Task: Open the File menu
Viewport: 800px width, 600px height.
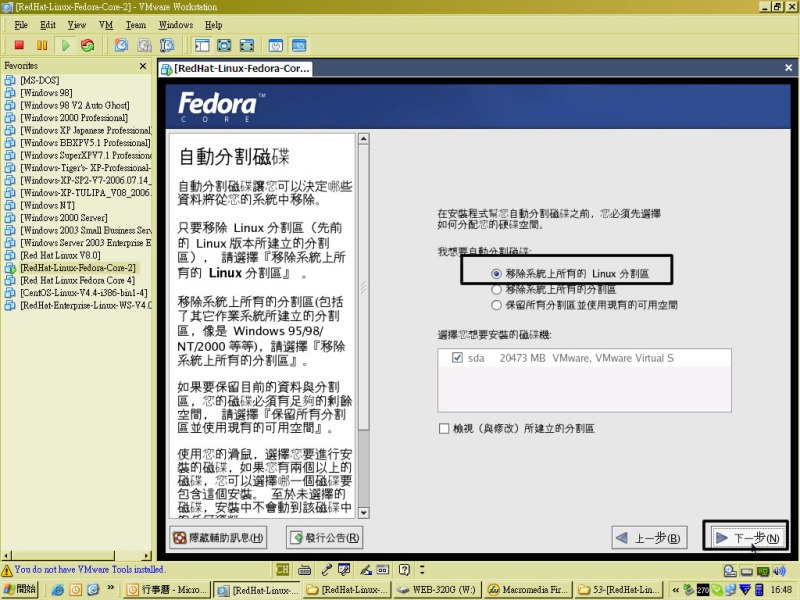Action: coord(21,25)
